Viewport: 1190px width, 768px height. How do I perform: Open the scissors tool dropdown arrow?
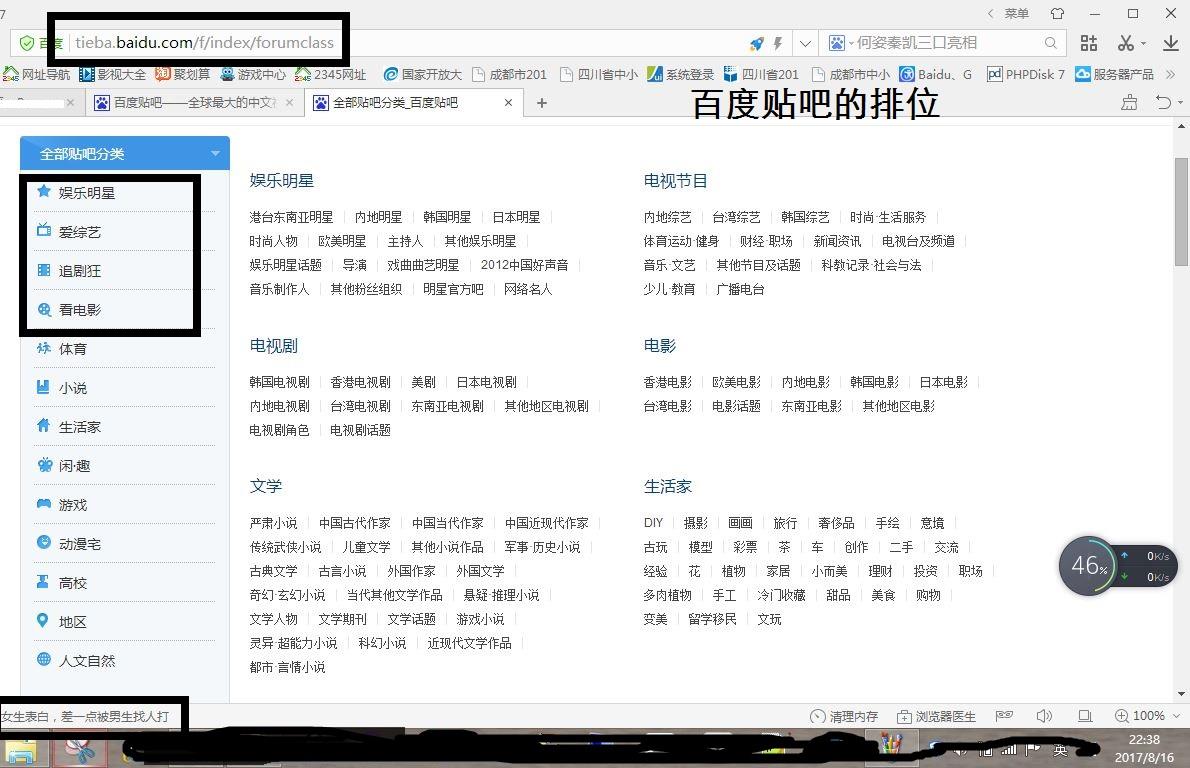[1143, 44]
